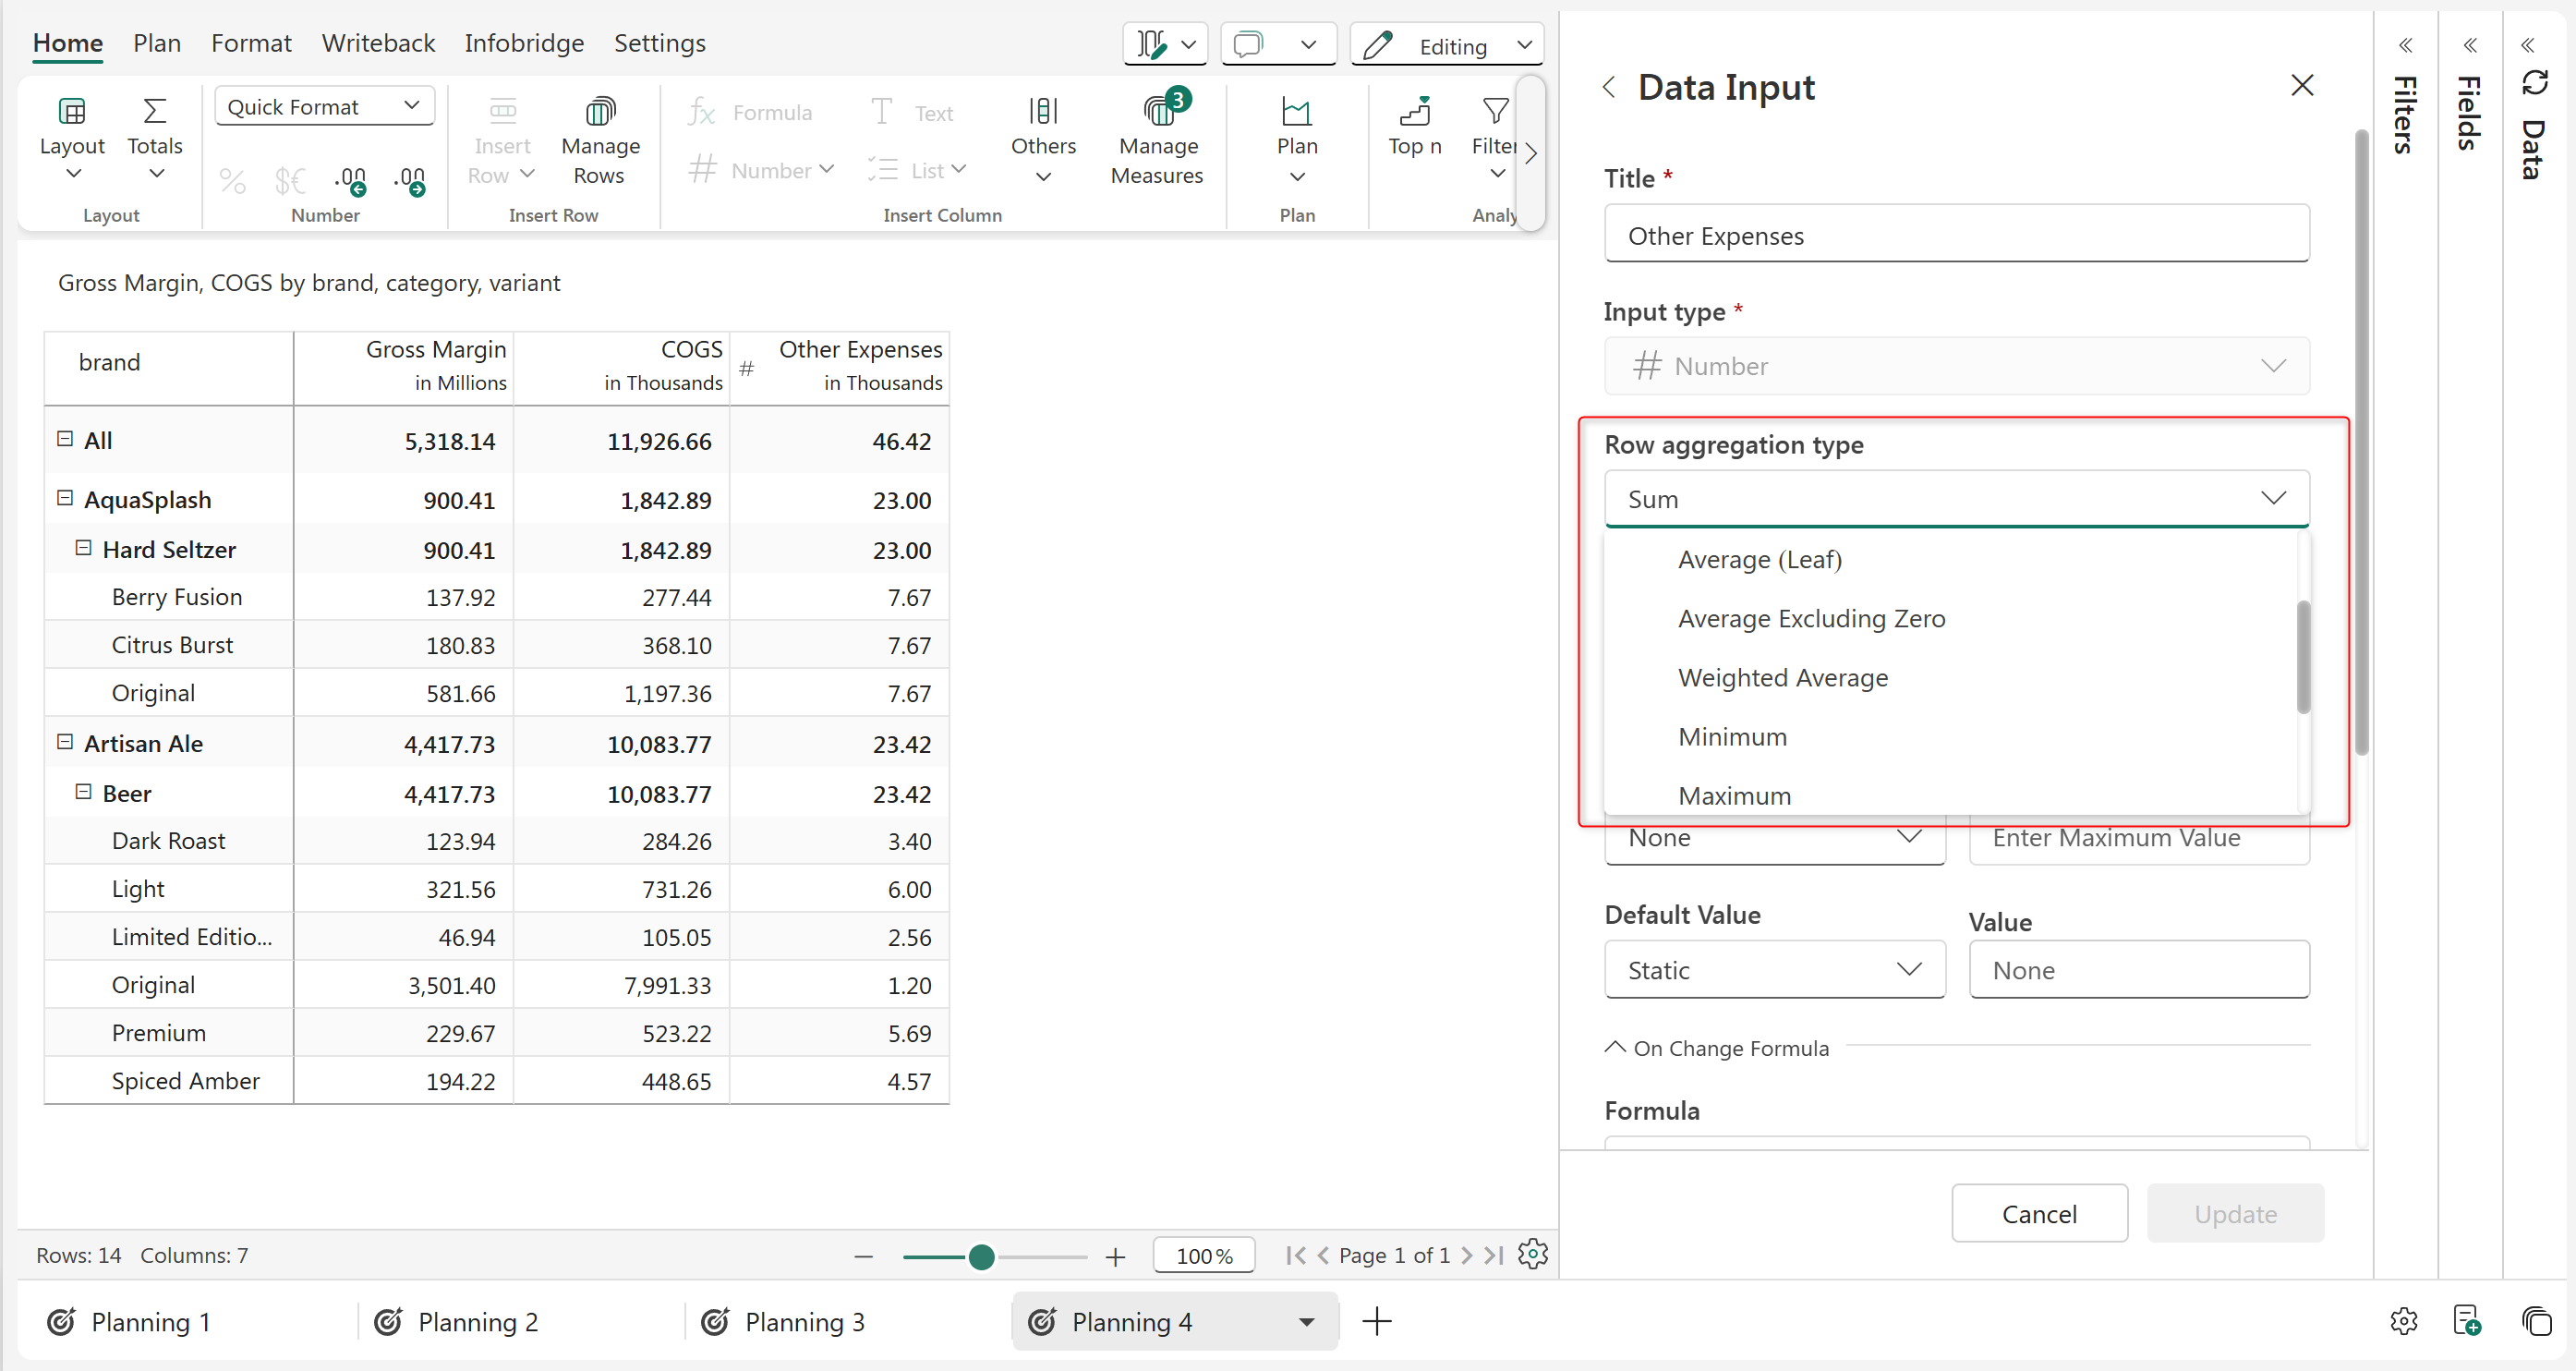Click the Title input field
This screenshot has height=1371, width=2576.
pyautogui.click(x=1956, y=235)
